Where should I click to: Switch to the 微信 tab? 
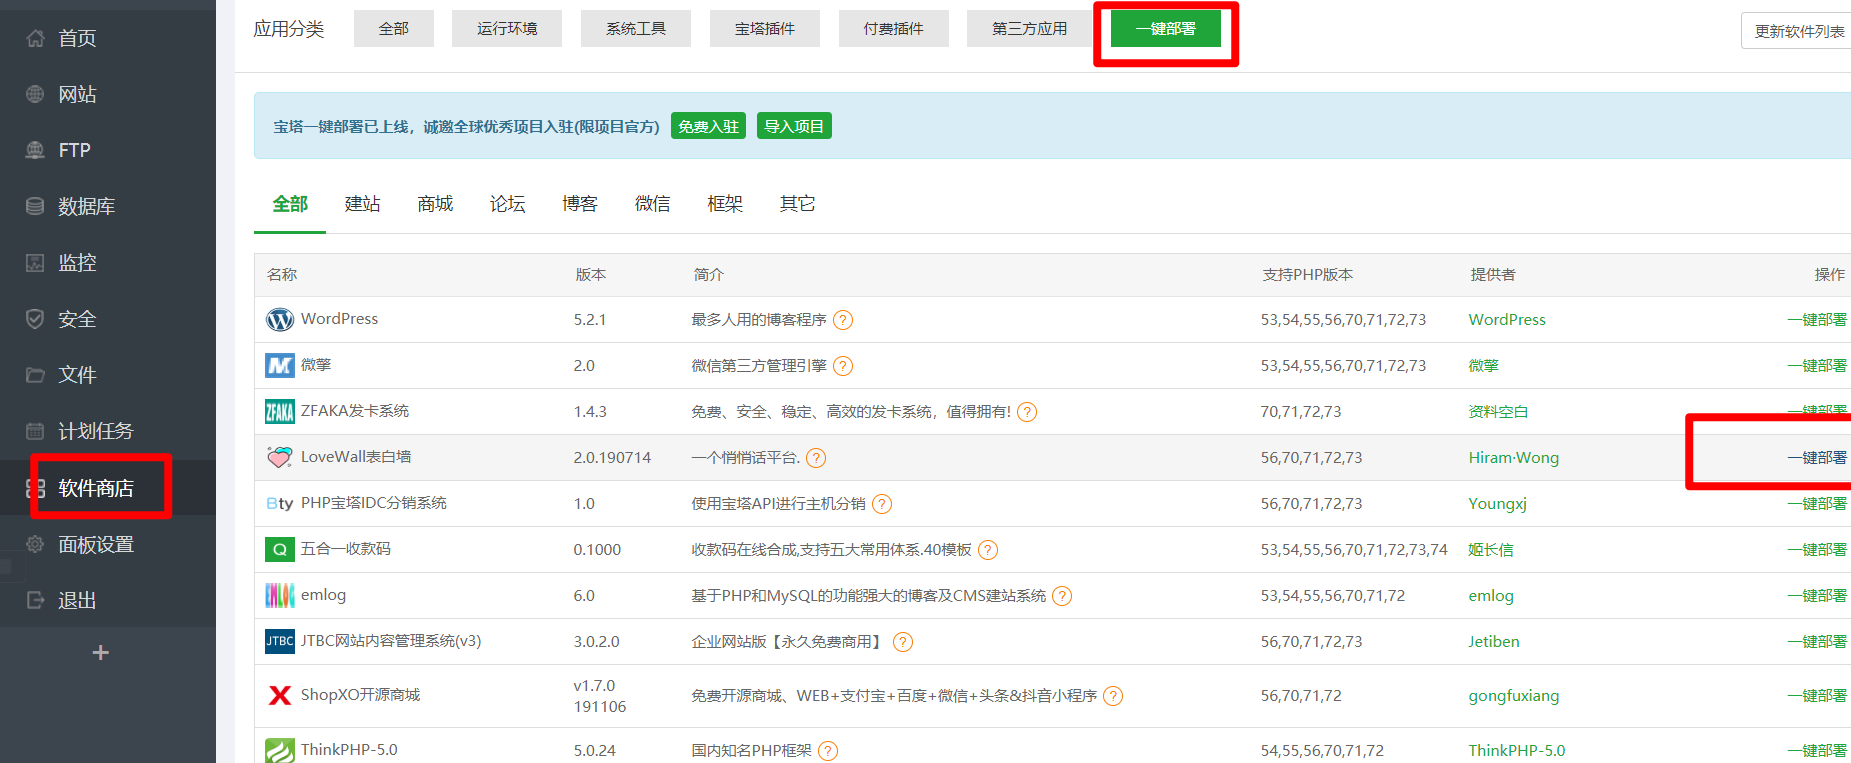pos(653,204)
